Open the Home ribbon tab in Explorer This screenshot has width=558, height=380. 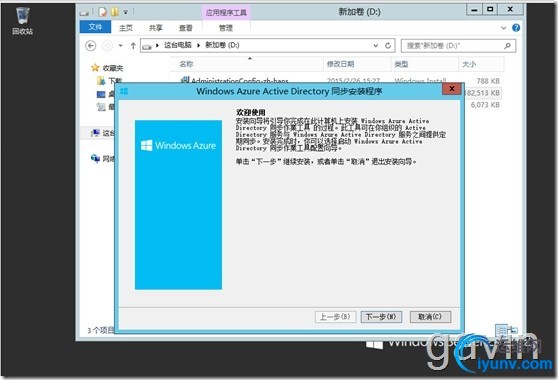click(126, 28)
